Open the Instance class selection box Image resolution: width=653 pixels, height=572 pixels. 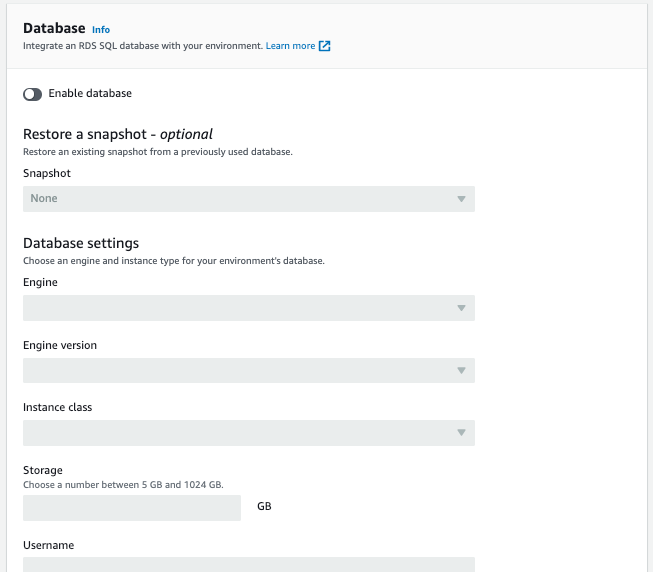point(240,433)
